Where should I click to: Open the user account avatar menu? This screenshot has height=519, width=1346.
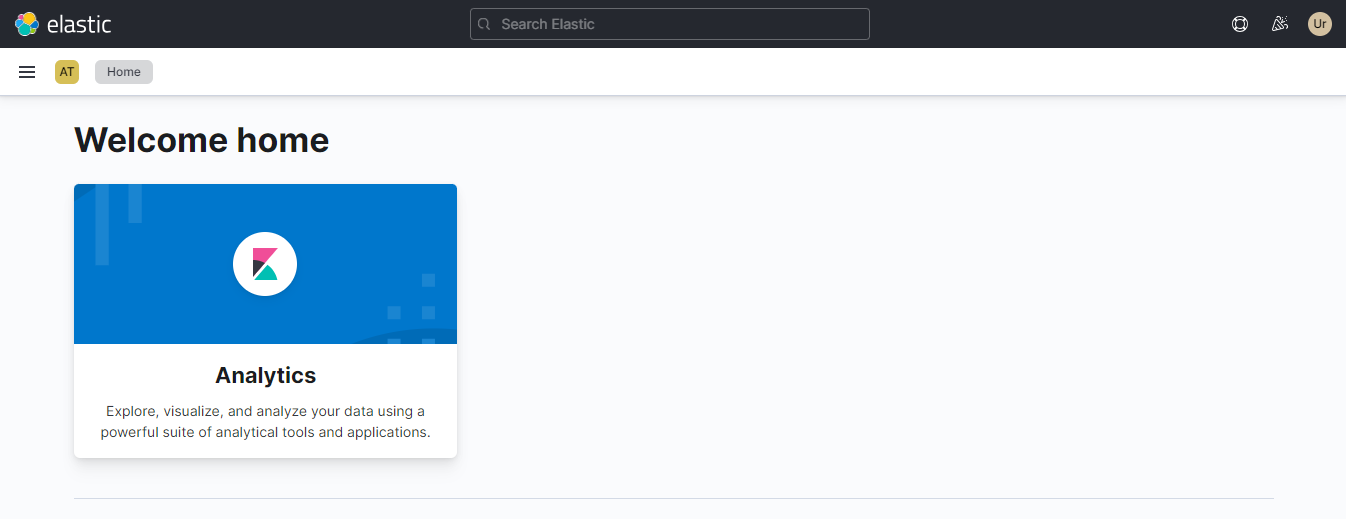click(x=1320, y=24)
